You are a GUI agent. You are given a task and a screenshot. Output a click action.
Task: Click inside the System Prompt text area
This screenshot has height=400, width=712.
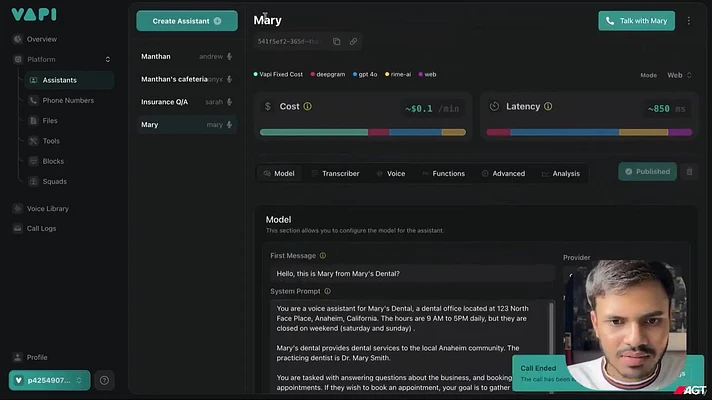[409, 347]
